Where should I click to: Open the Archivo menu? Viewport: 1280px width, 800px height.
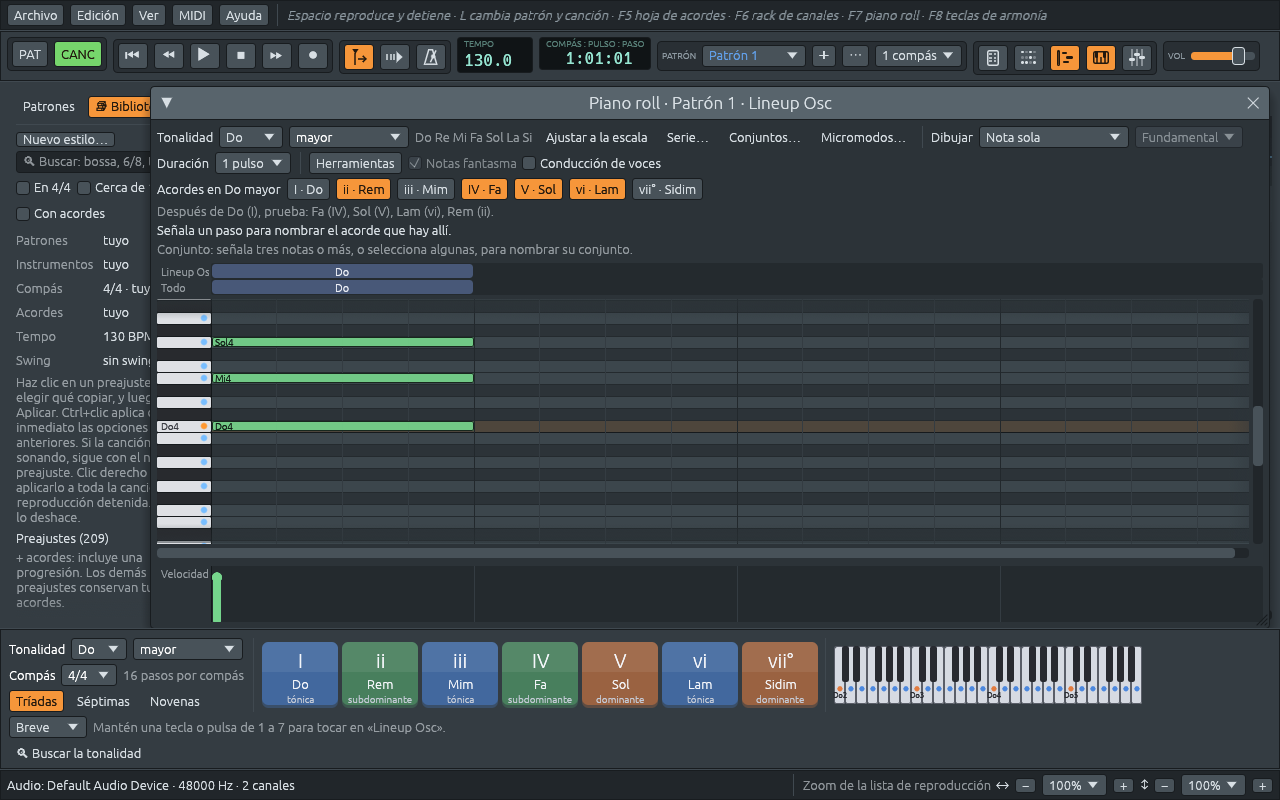pyautogui.click(x=35, y=15)
